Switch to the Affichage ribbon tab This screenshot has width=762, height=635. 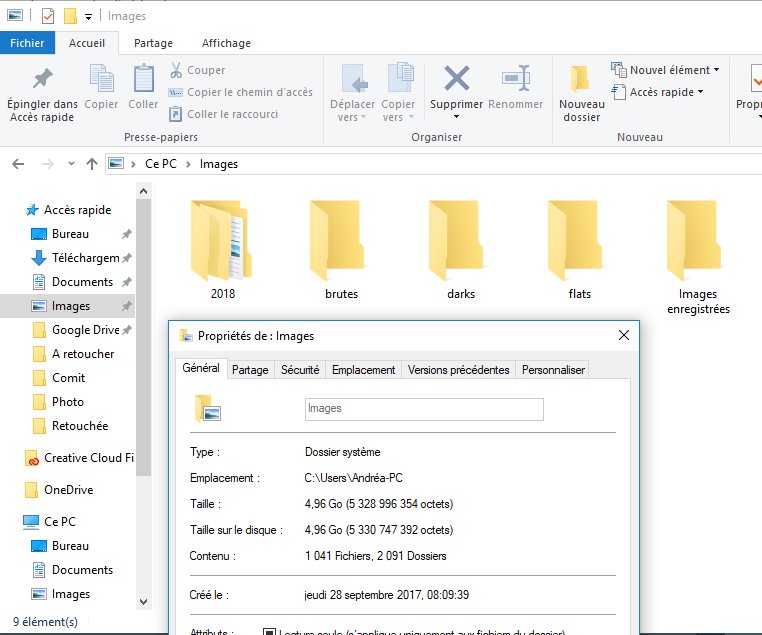226,43
